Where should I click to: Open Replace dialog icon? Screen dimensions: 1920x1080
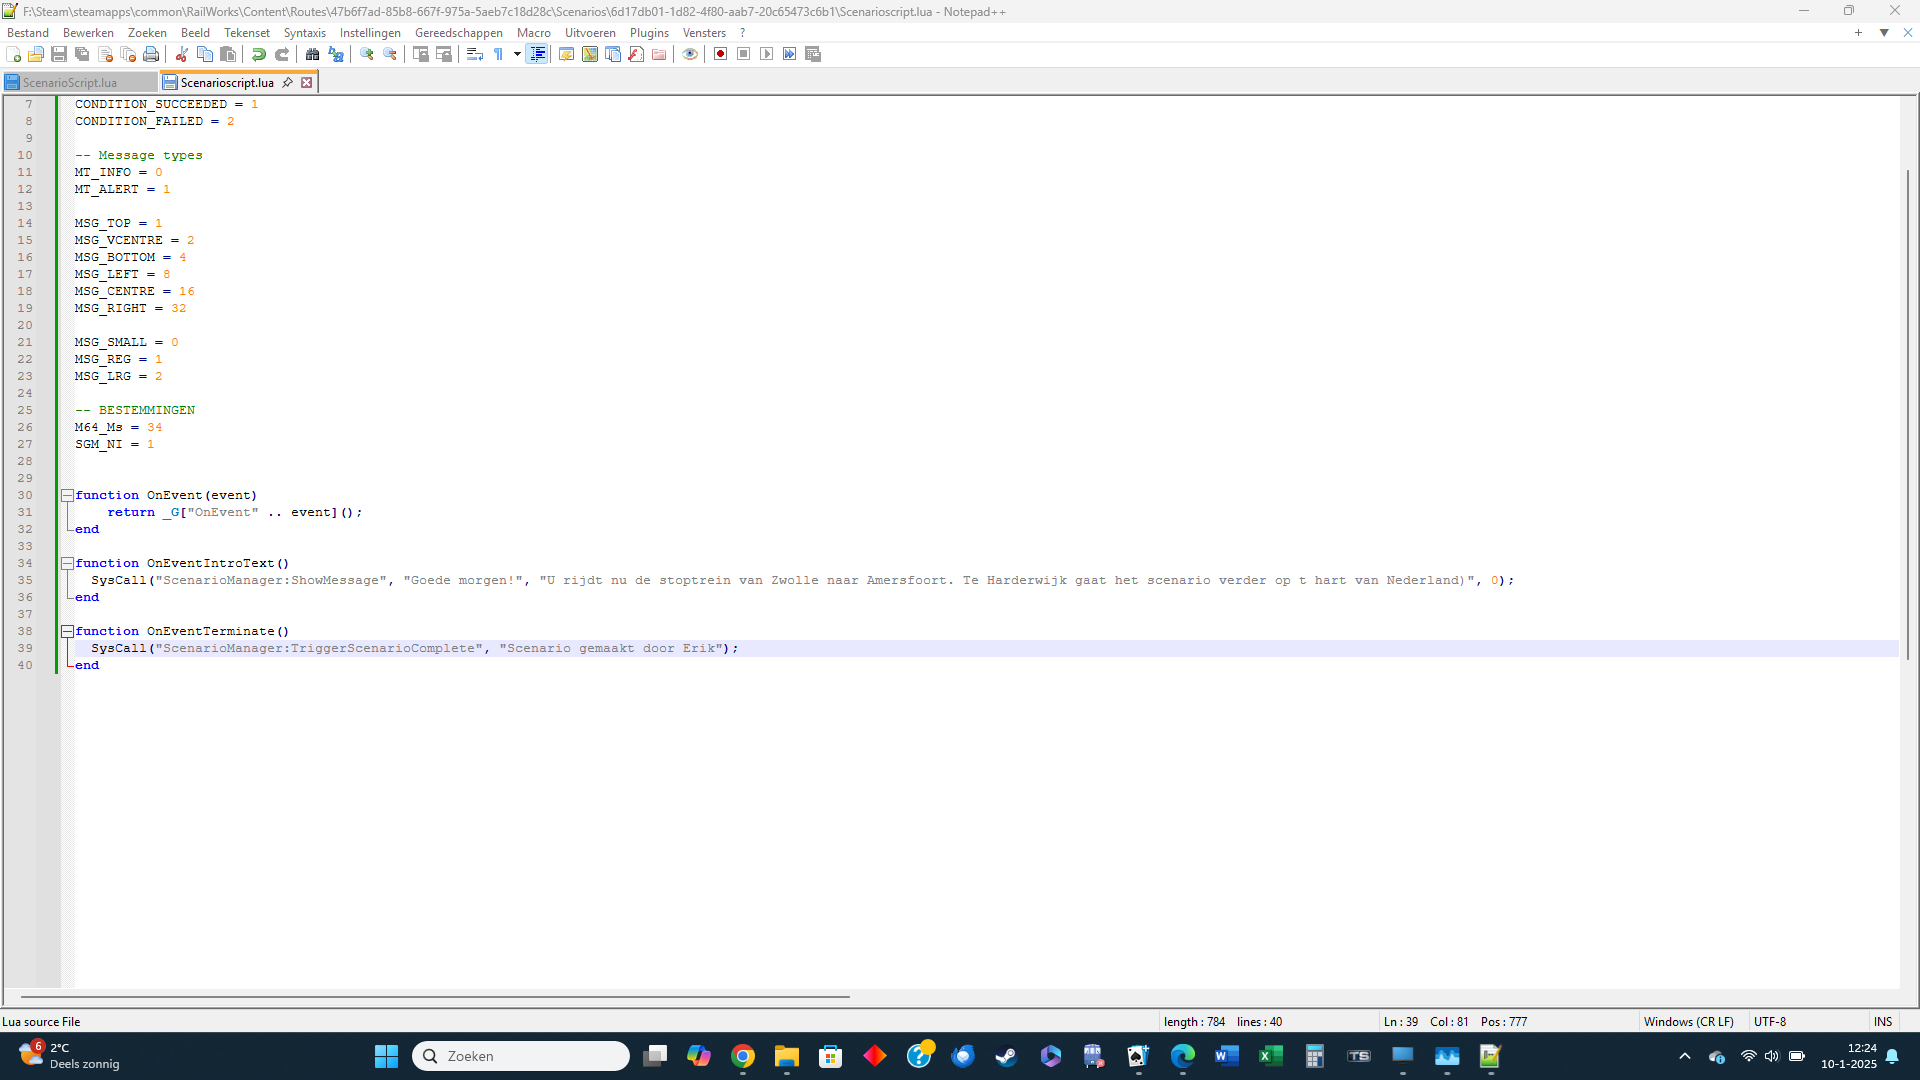[x=336, y=54]
